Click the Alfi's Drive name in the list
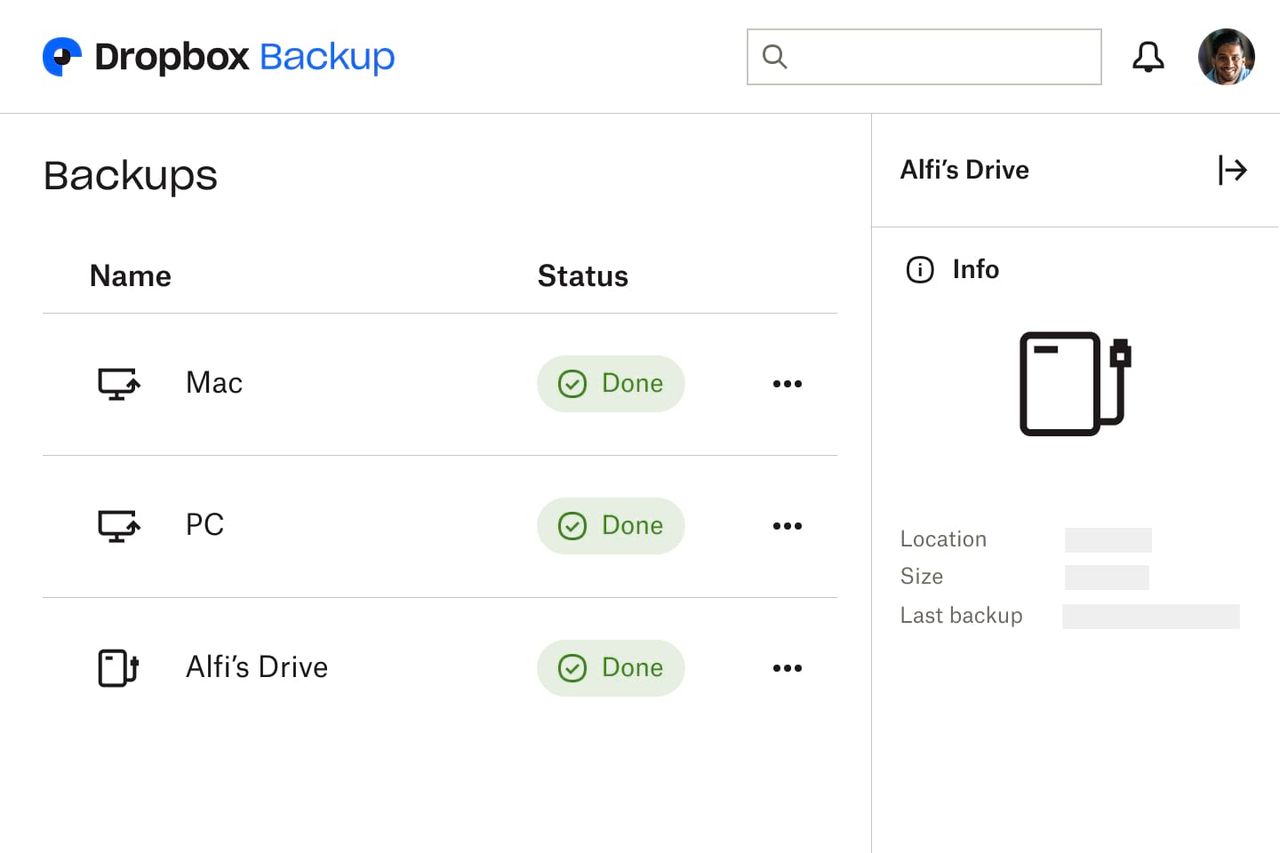This screenshot has width=1280, height=853. click(x=256, y=667)
